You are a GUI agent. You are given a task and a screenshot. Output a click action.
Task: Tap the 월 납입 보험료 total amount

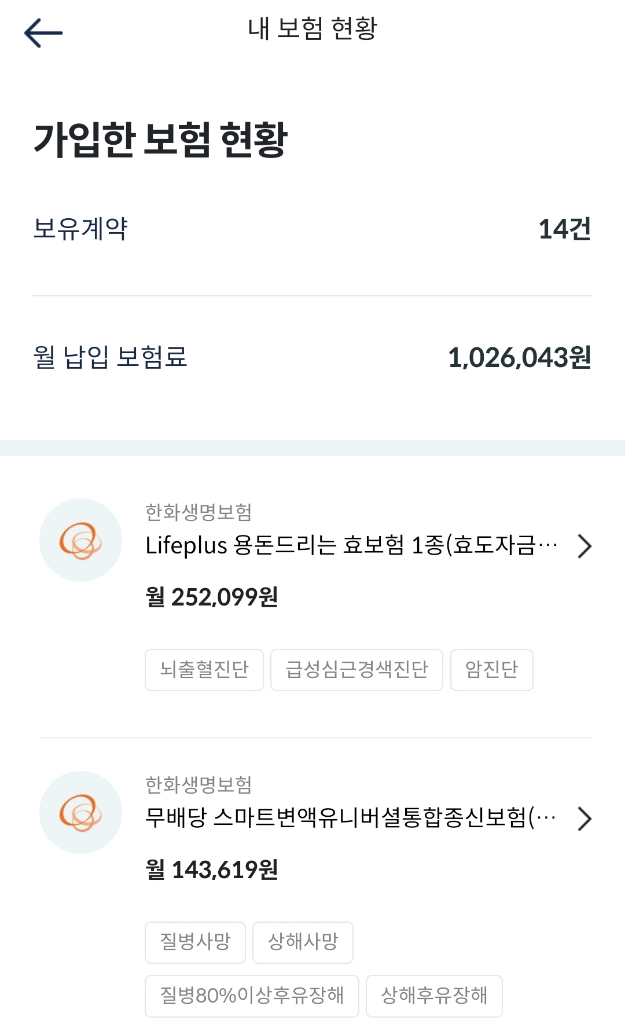[519, 357]
